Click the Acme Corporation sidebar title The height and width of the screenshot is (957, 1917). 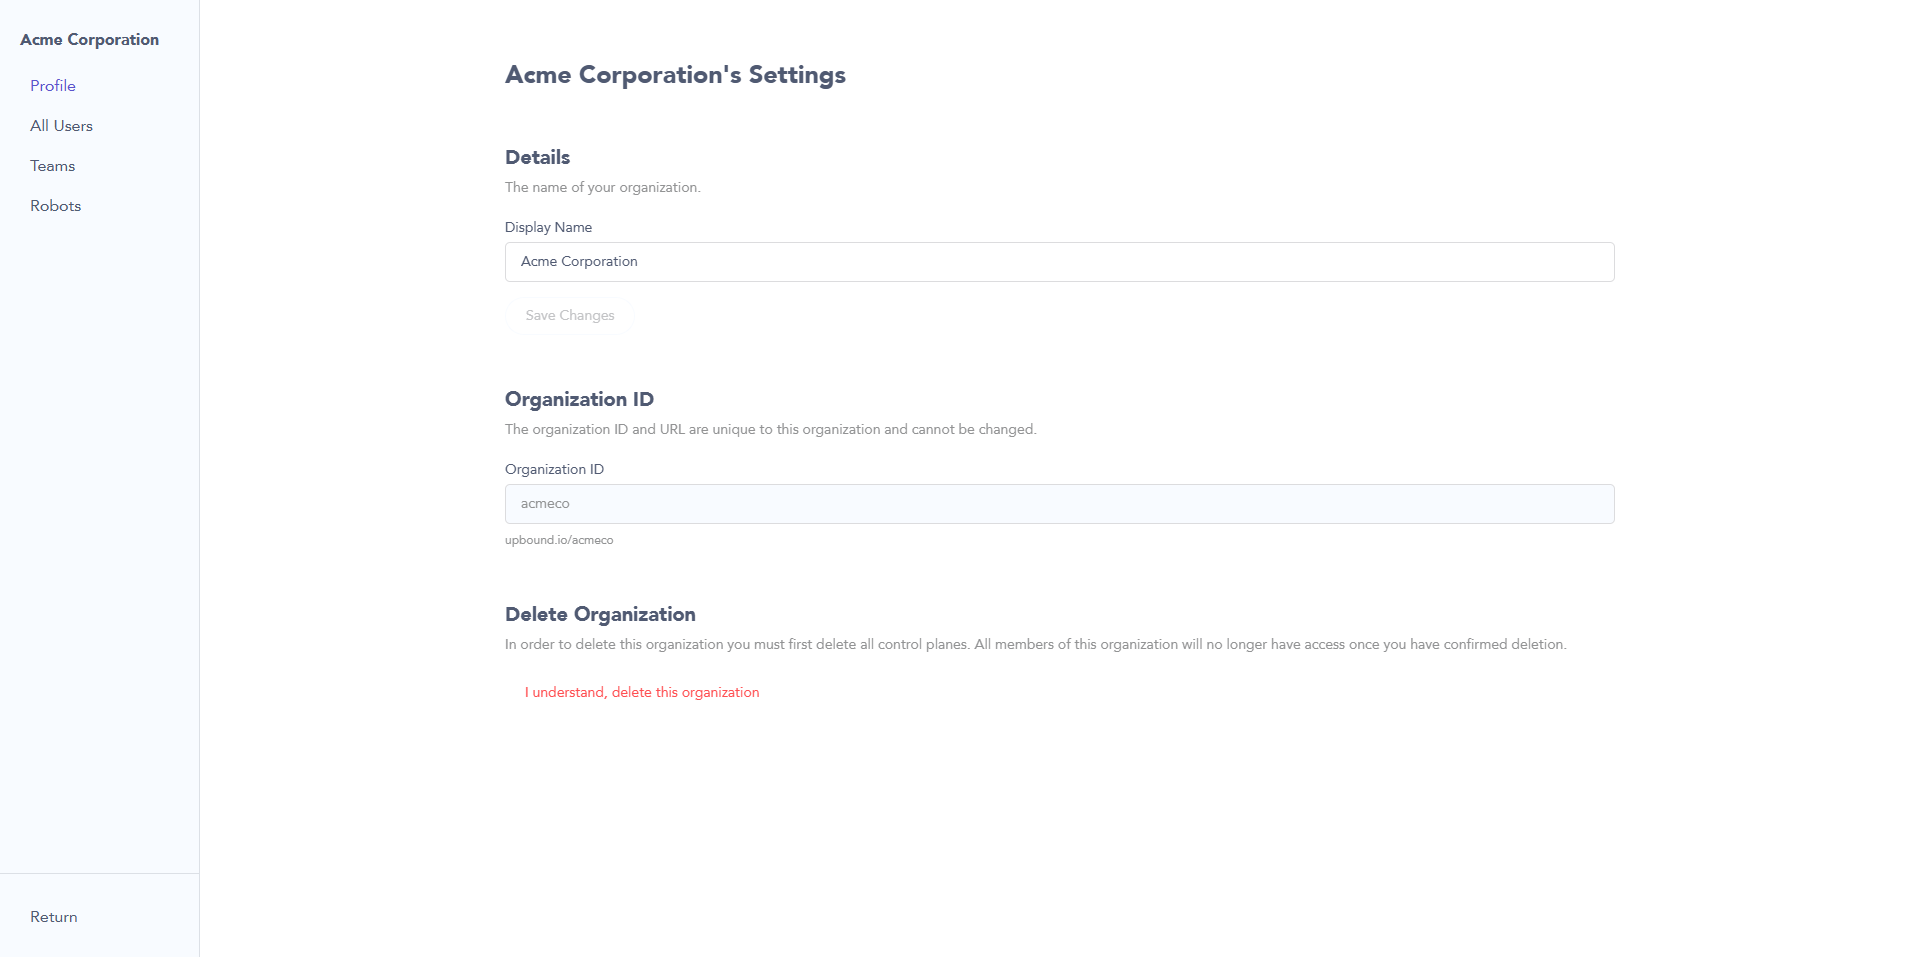[89, 39]
